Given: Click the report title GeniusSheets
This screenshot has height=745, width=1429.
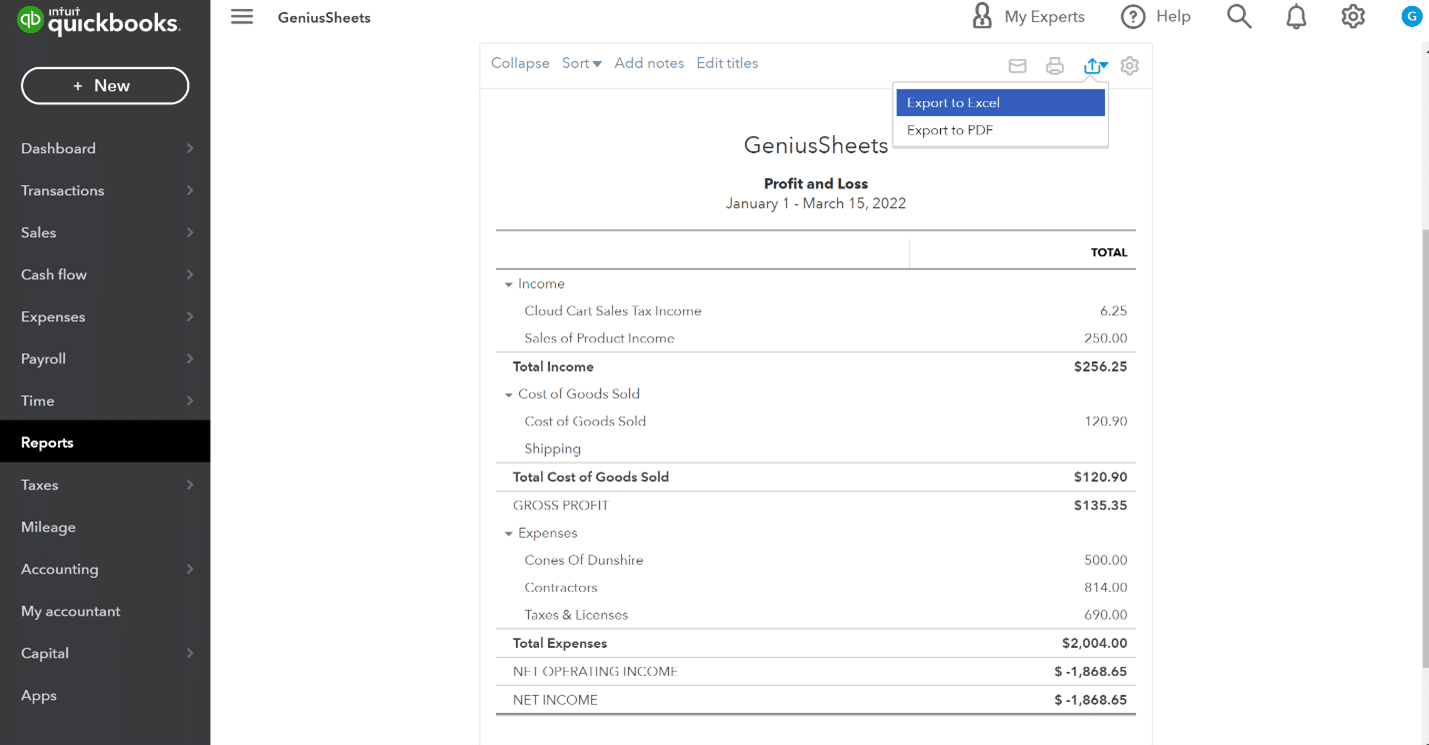Looking at the screenshot, I should coord(816,145).
